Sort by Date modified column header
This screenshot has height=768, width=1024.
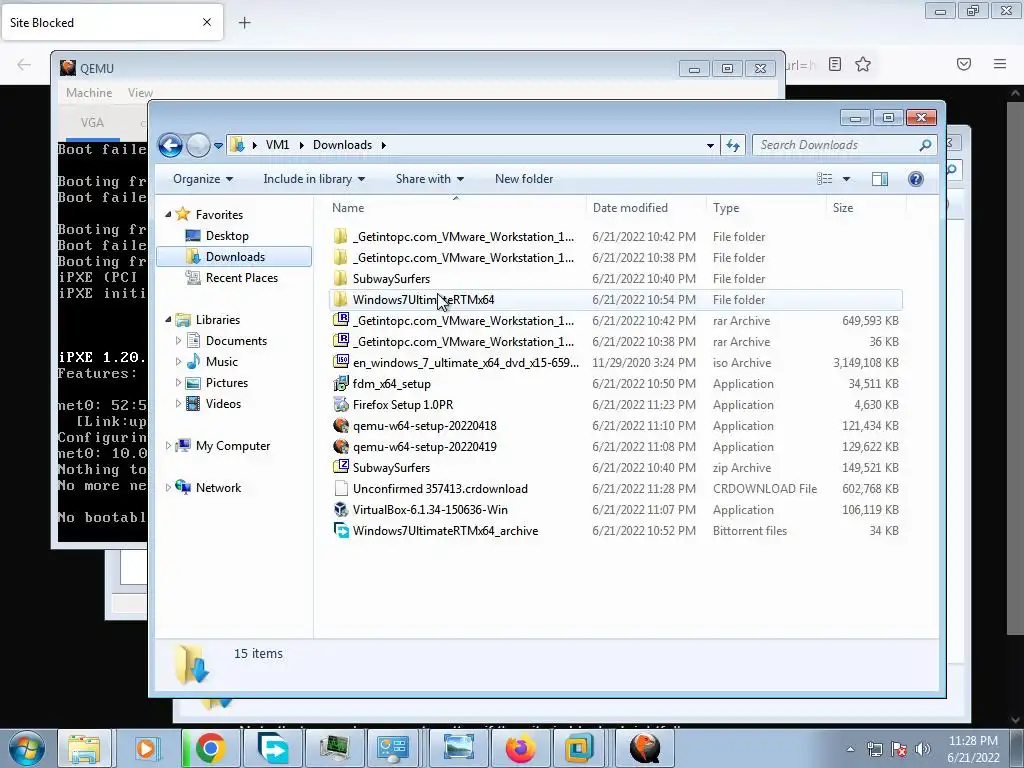click(630, 208)
